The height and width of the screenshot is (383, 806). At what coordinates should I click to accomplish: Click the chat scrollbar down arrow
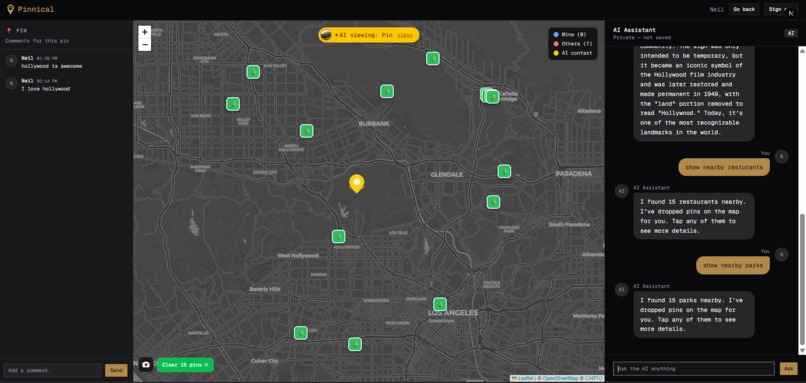click(802, 350)
